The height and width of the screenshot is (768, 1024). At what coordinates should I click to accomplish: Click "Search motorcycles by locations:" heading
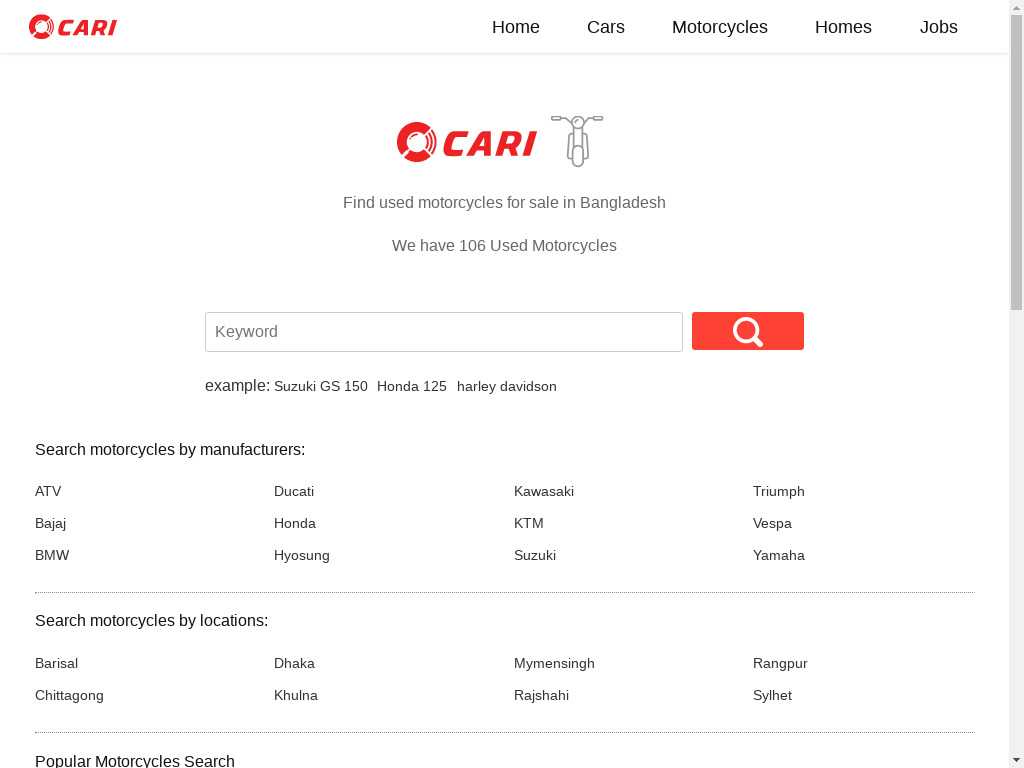[152, 620]
